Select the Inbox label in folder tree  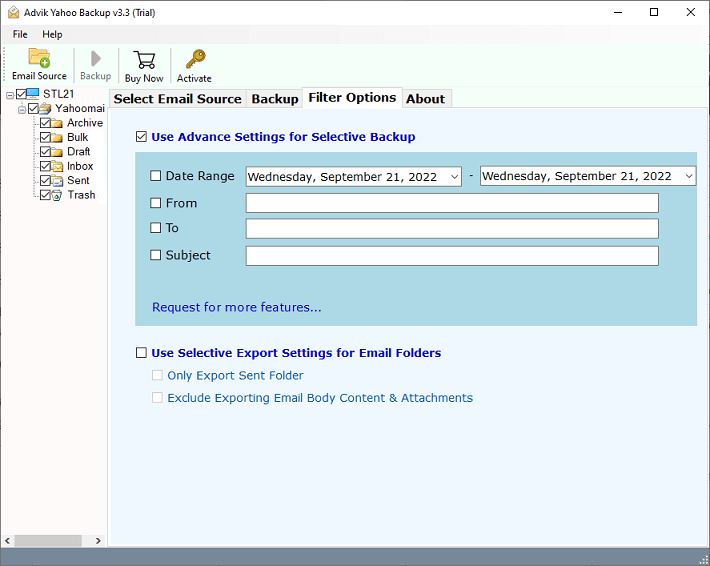coord(80,166)
